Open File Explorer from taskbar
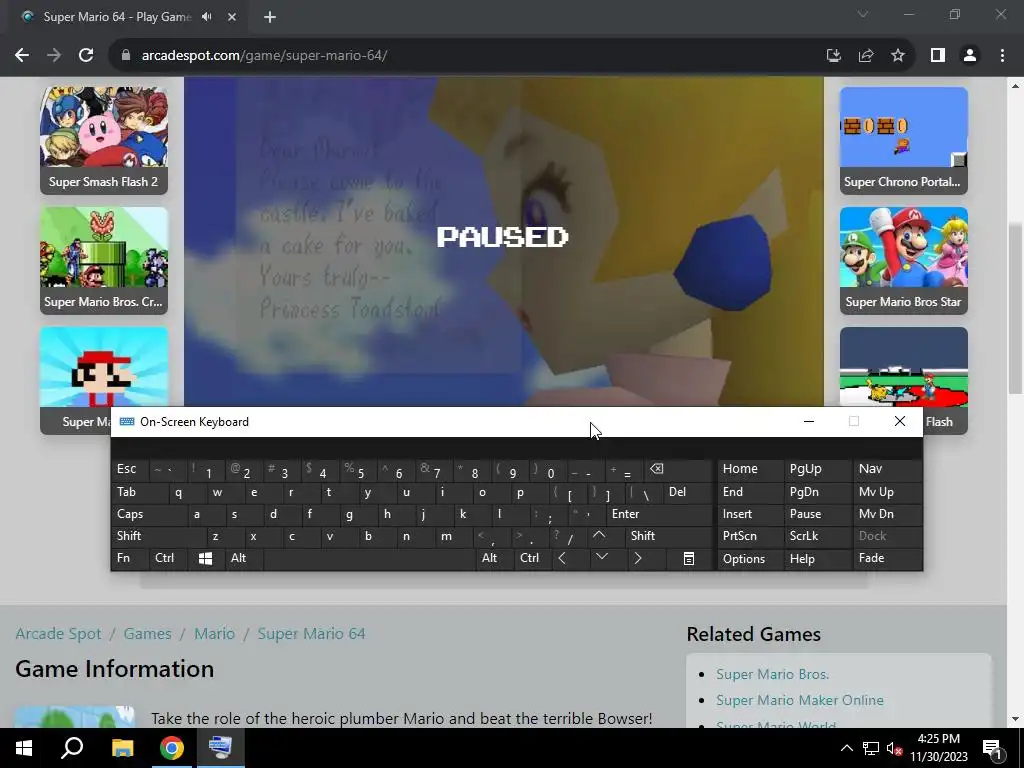Screen dimensions: 1024x768 [122, 748]
